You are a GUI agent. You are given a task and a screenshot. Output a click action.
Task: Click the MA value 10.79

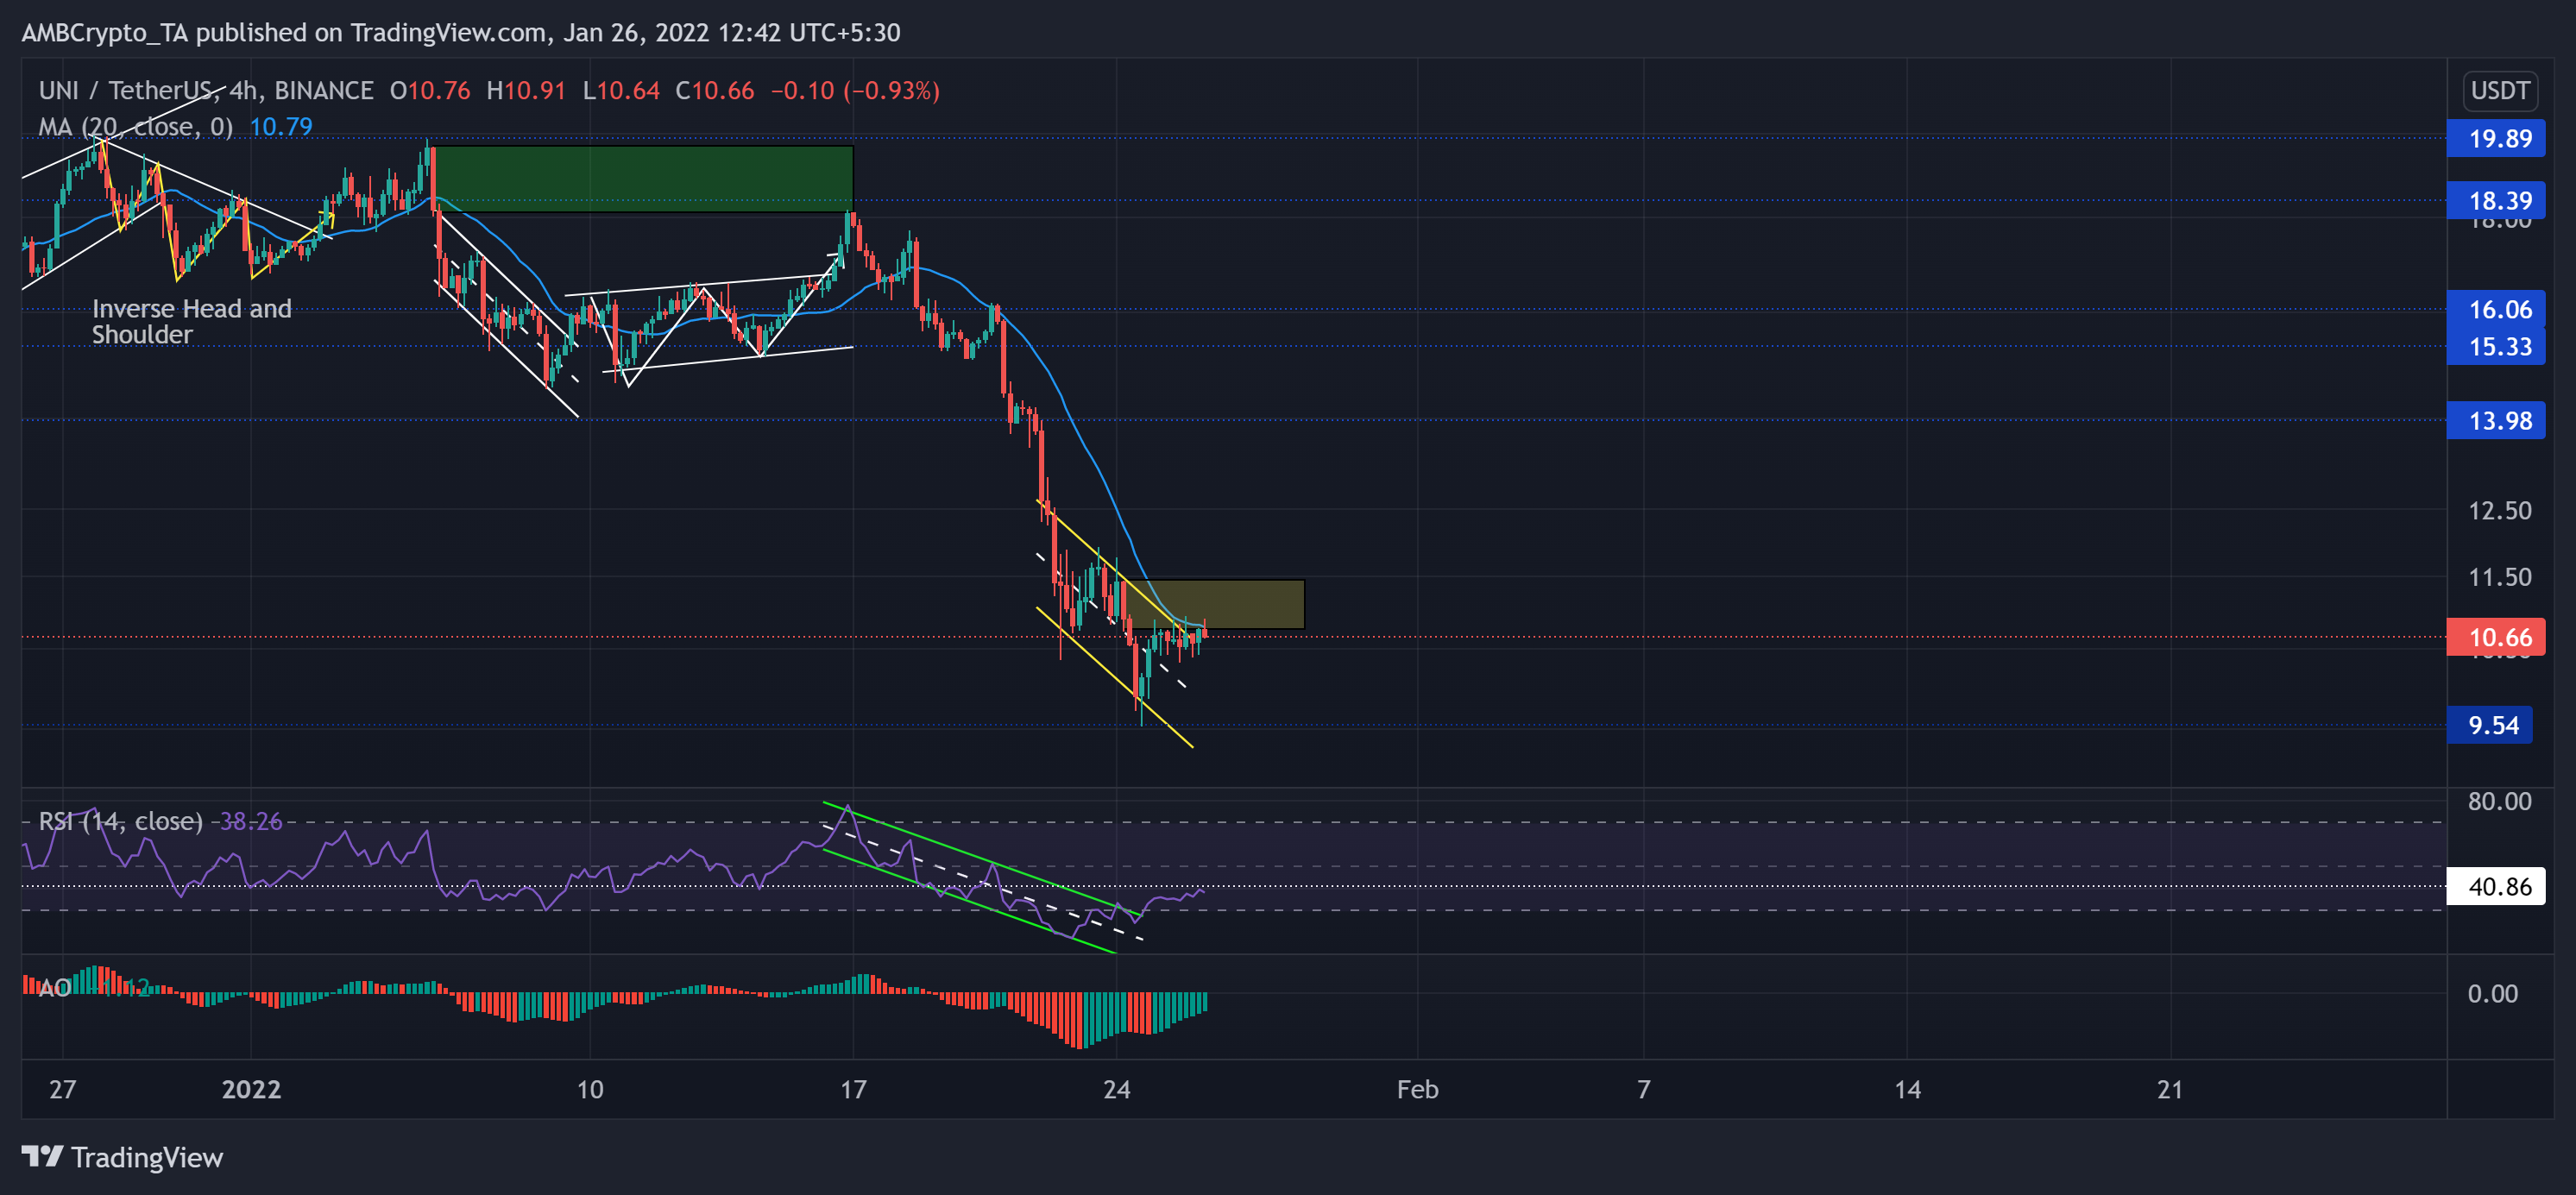coord(281,127)
